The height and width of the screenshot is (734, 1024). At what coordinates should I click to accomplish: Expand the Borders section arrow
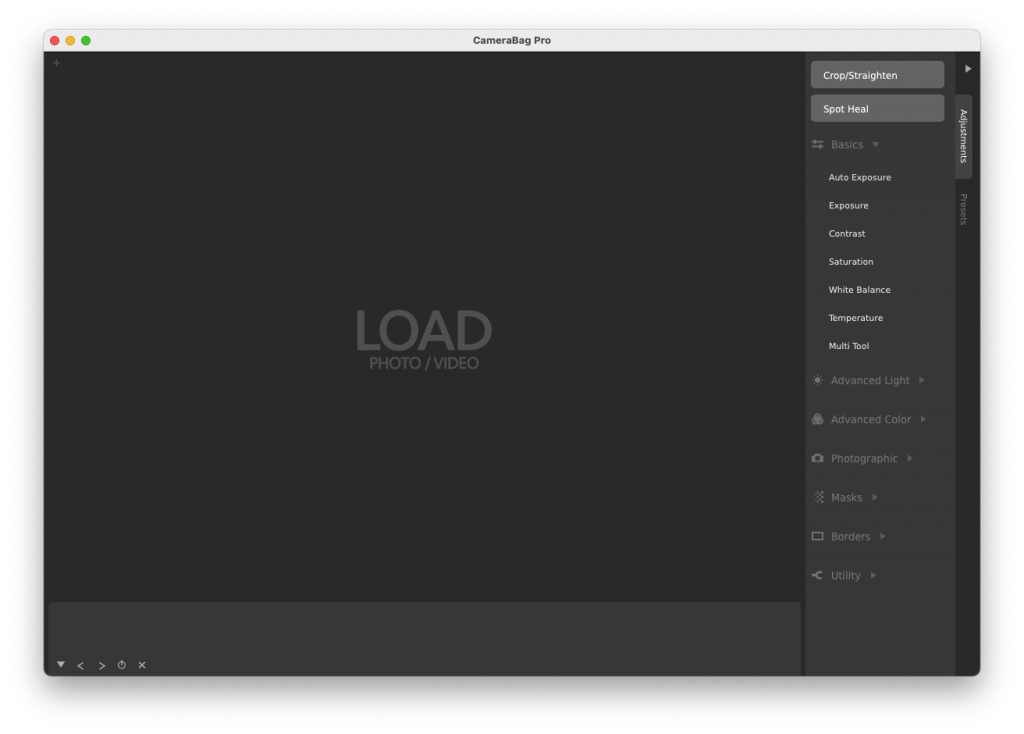coord(882,536)
